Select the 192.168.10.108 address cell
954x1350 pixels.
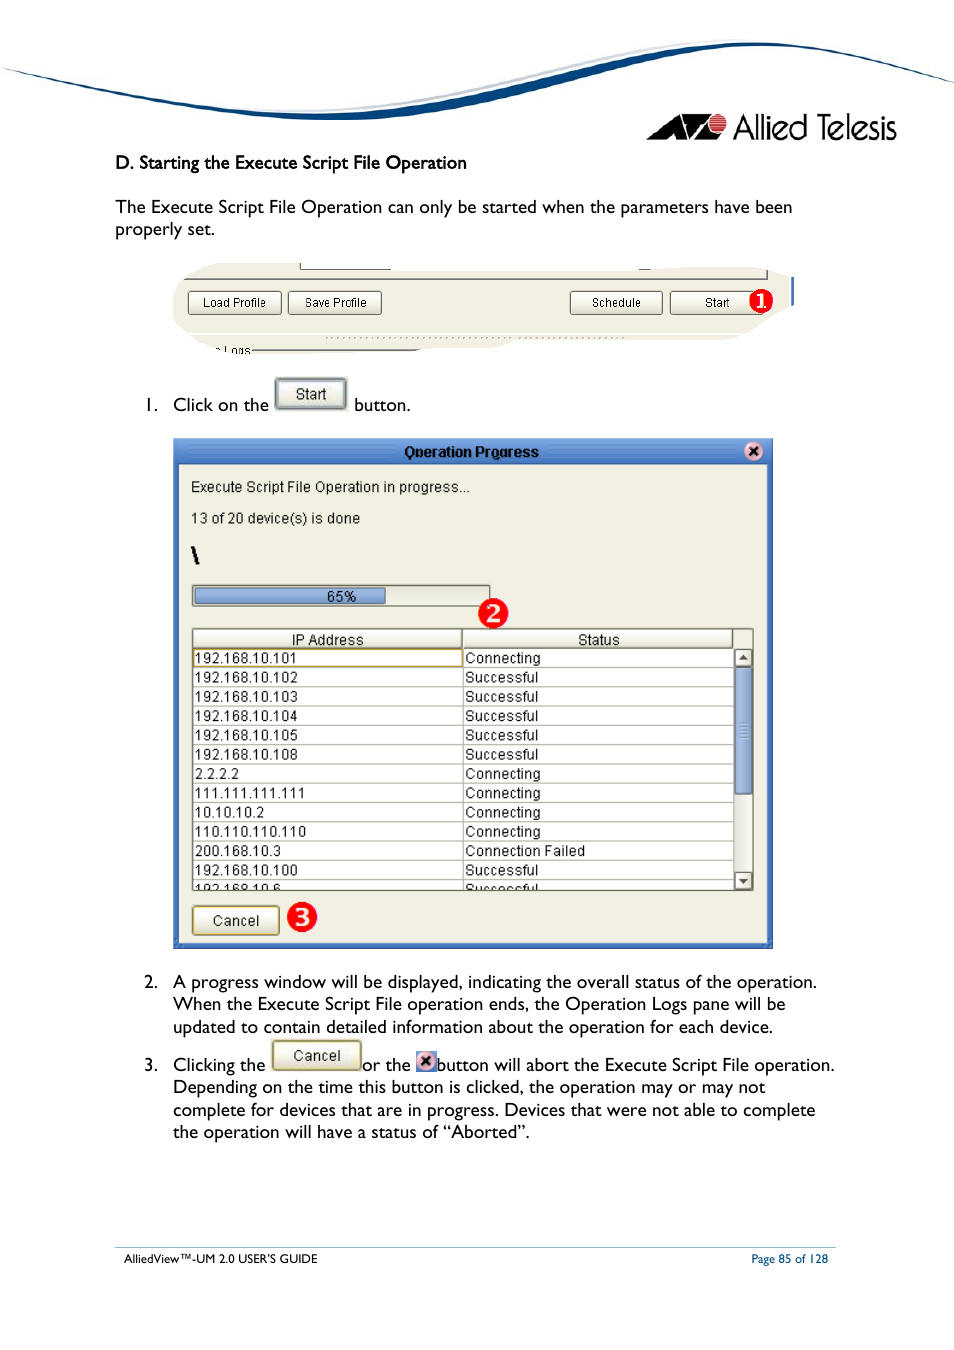[x=327, y=755]
